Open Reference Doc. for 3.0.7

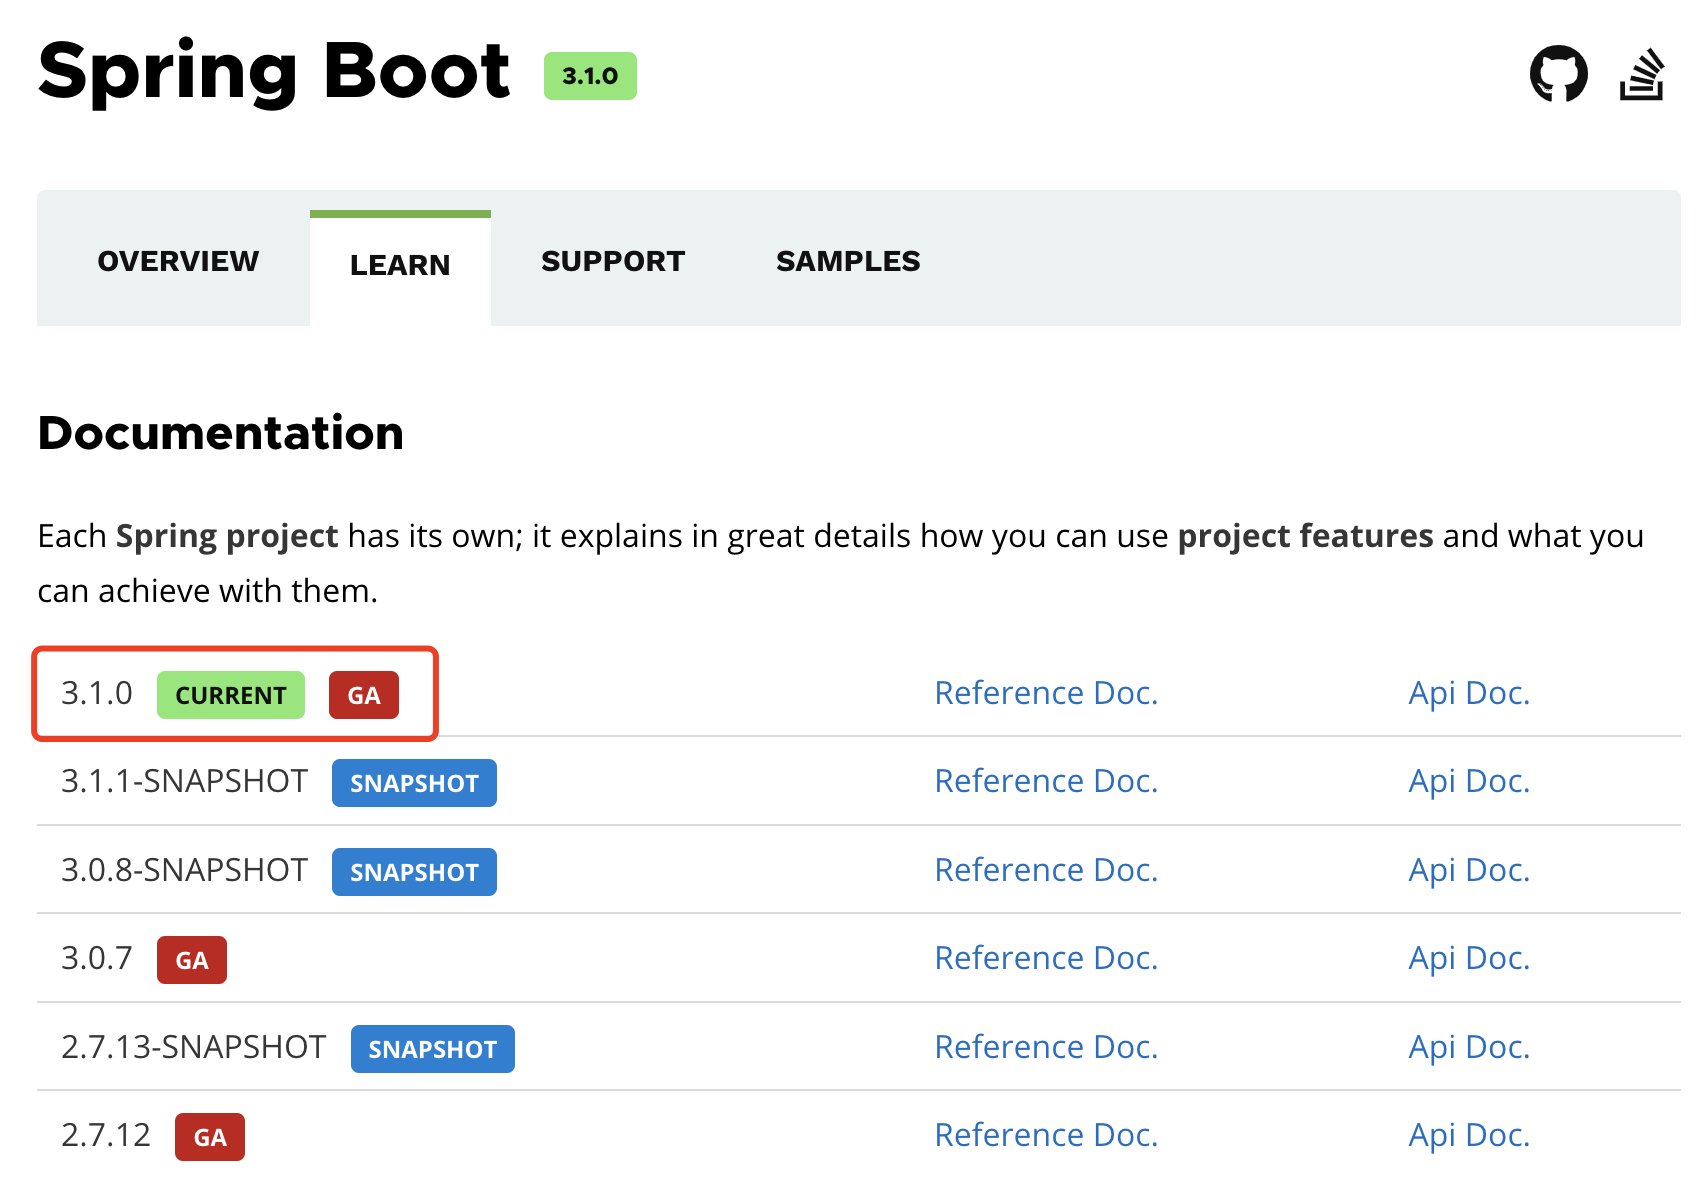1046,958
